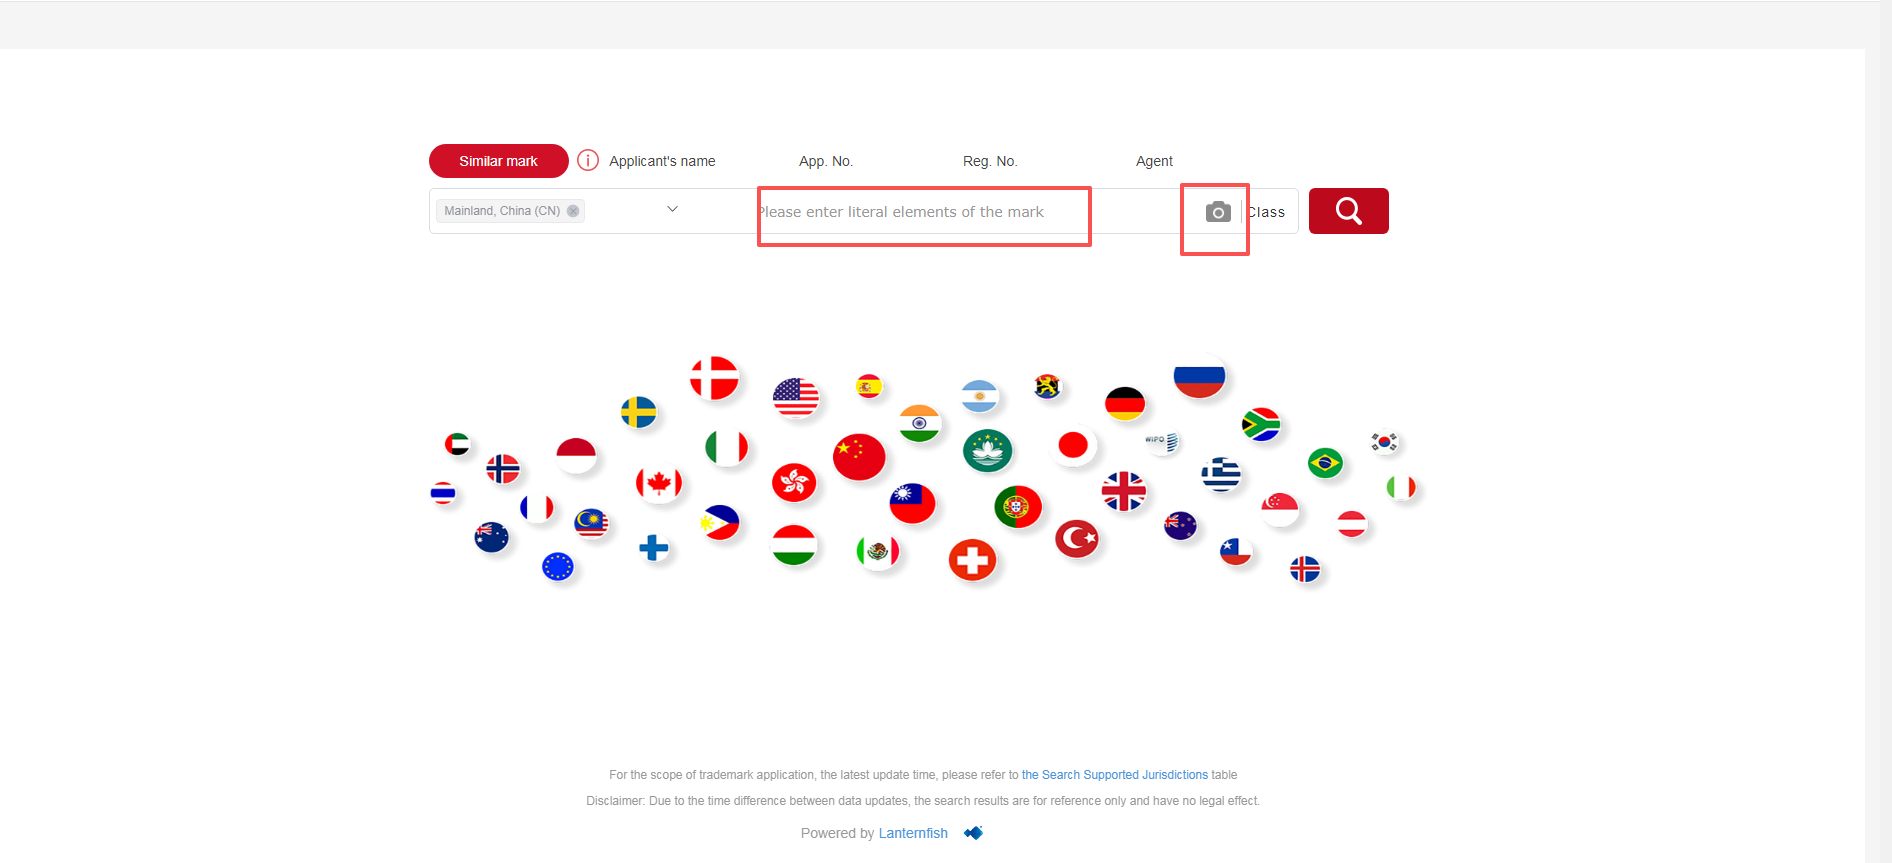Open the Class selector
This screenshot has width=1892, height=863.
[1267, 212]
